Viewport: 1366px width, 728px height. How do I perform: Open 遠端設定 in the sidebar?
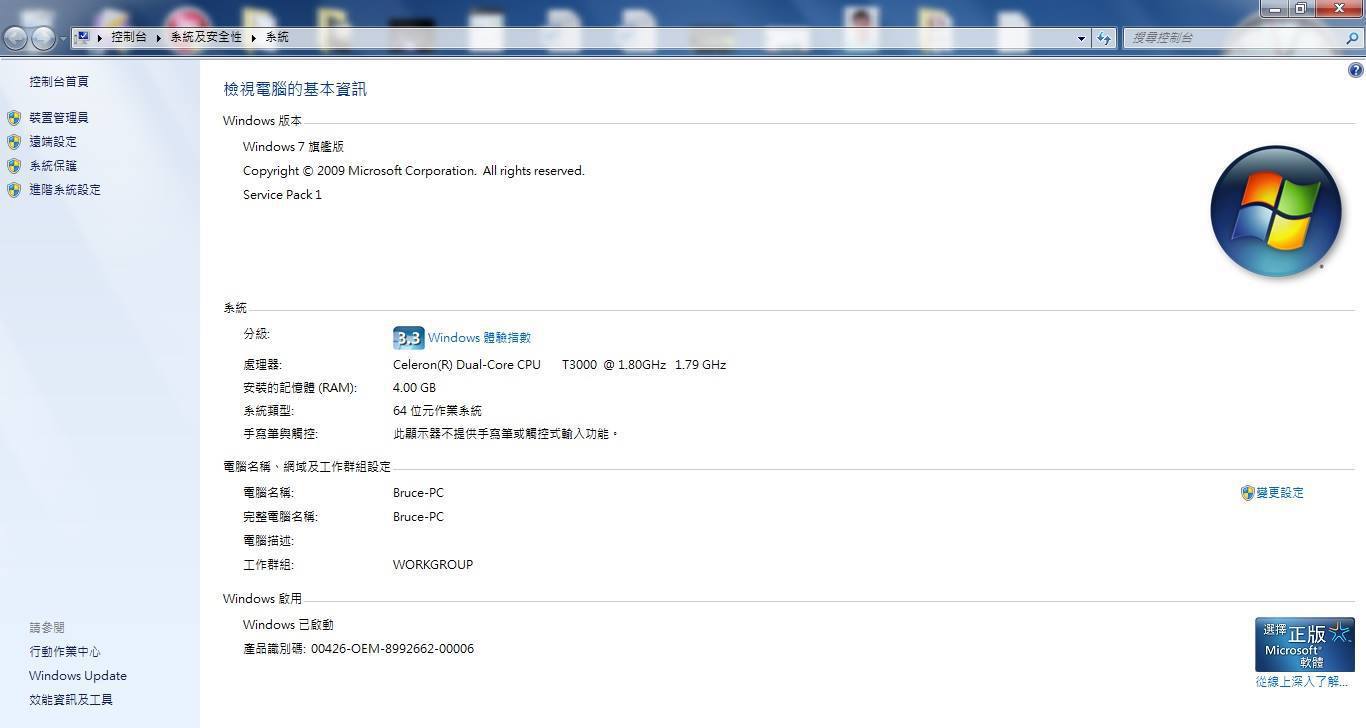(x=53, y=141)
